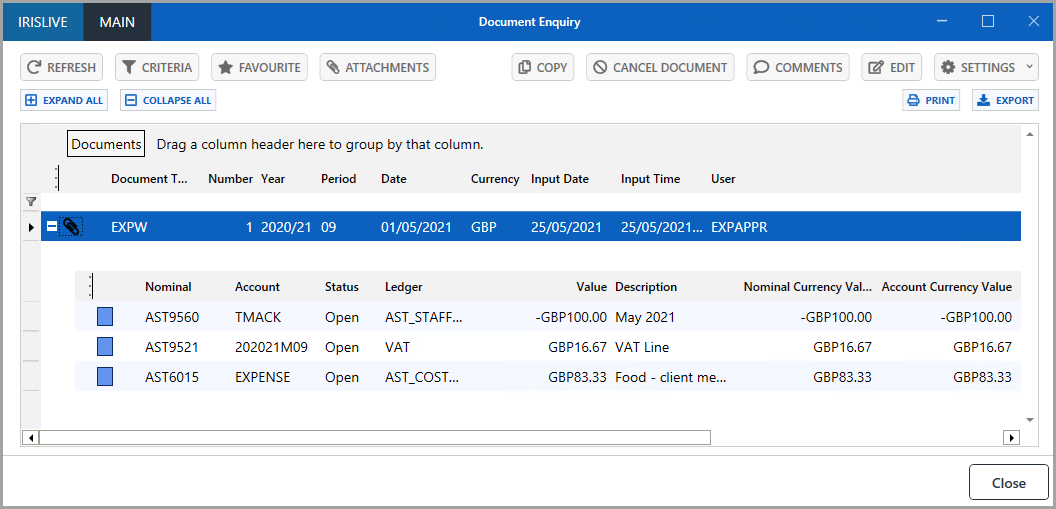The image size is (1056, 509).
Task: Click the VAT Line description cell
Action: click(x=642, y=347)
